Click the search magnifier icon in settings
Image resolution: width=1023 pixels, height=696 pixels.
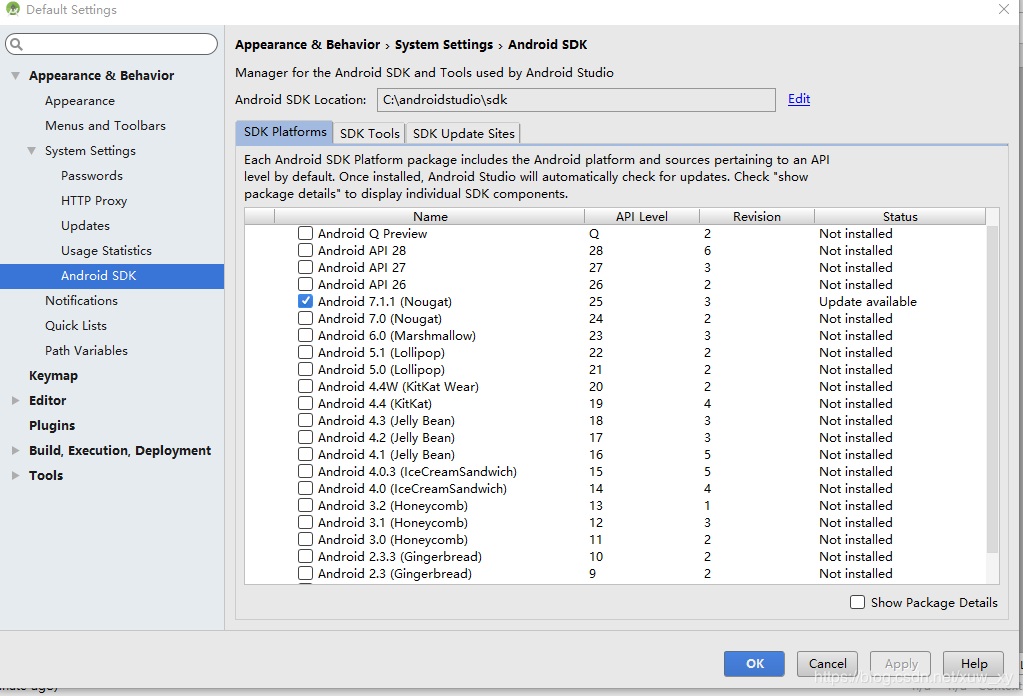point(16,44)
